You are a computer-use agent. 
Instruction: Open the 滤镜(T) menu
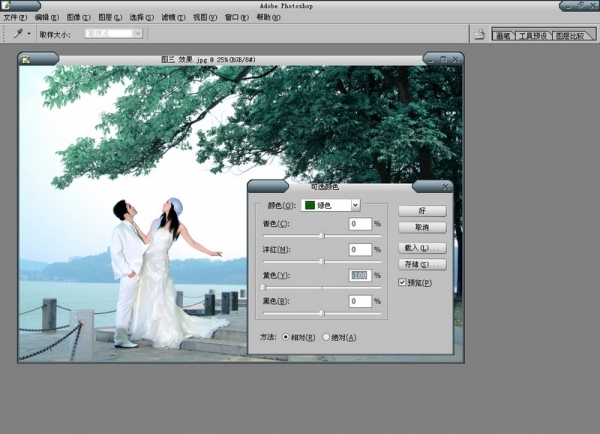173,17
